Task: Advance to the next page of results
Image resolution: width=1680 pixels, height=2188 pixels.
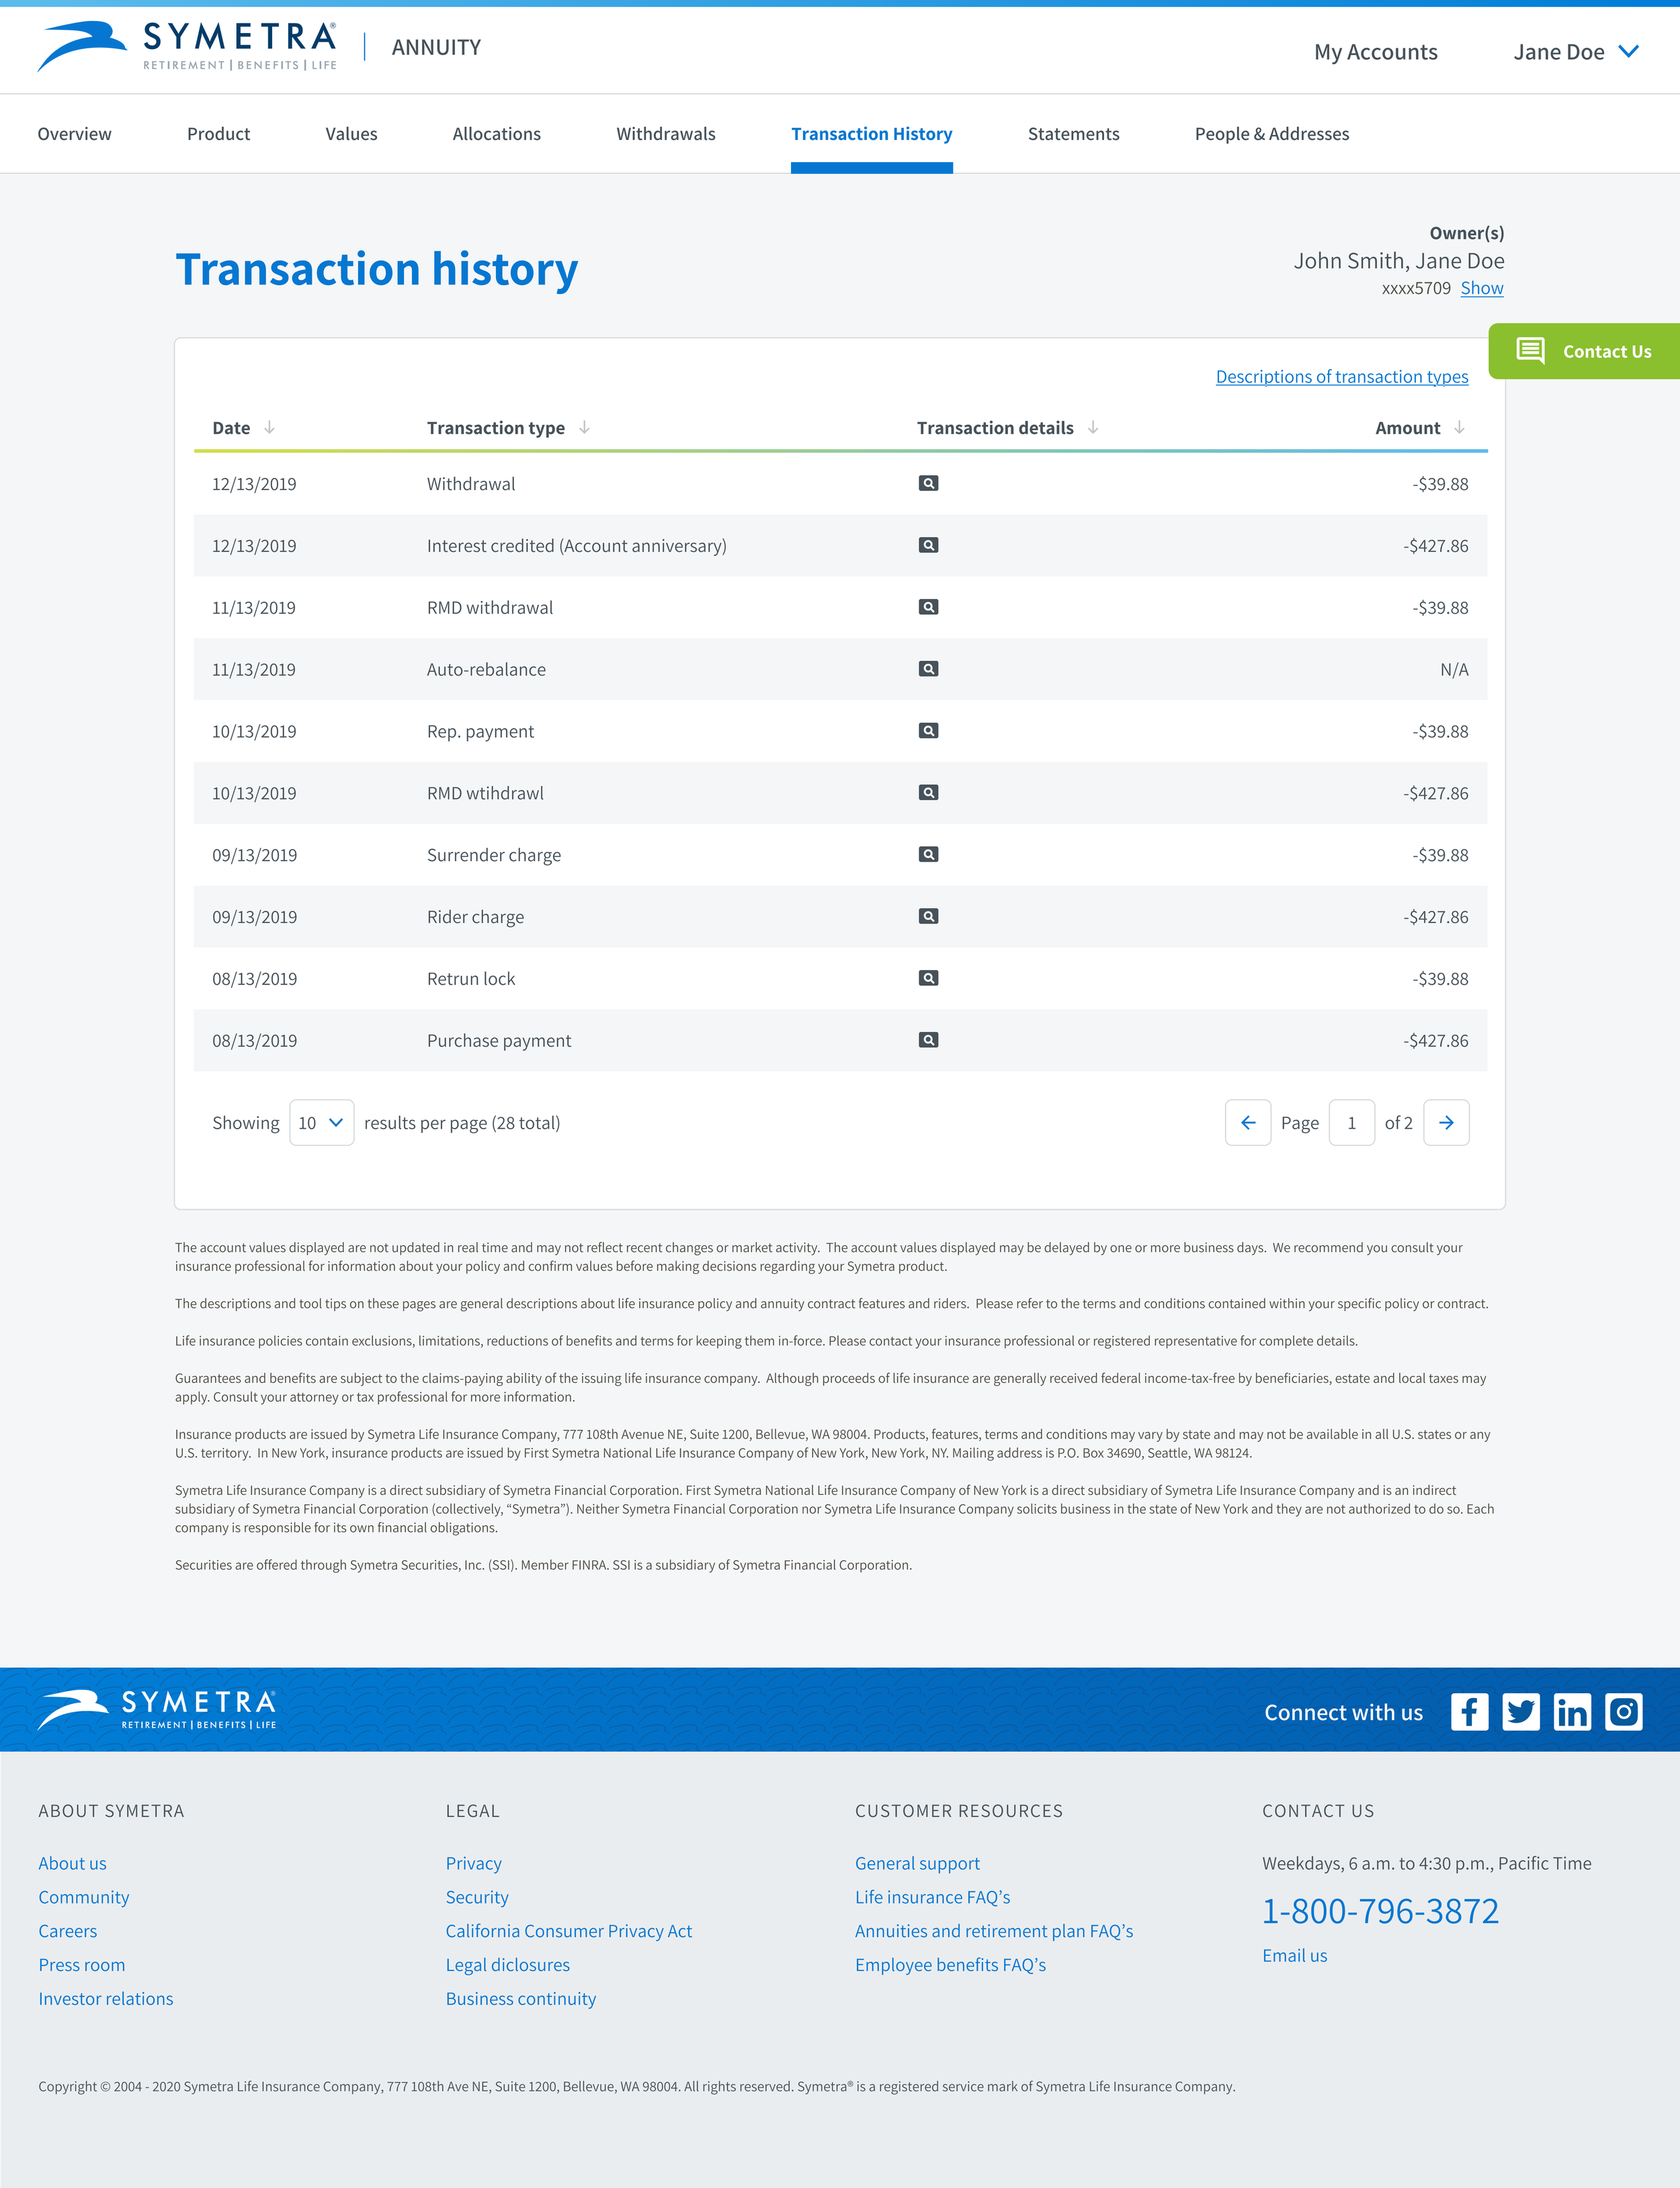Action: [x=1446, y=1122]
